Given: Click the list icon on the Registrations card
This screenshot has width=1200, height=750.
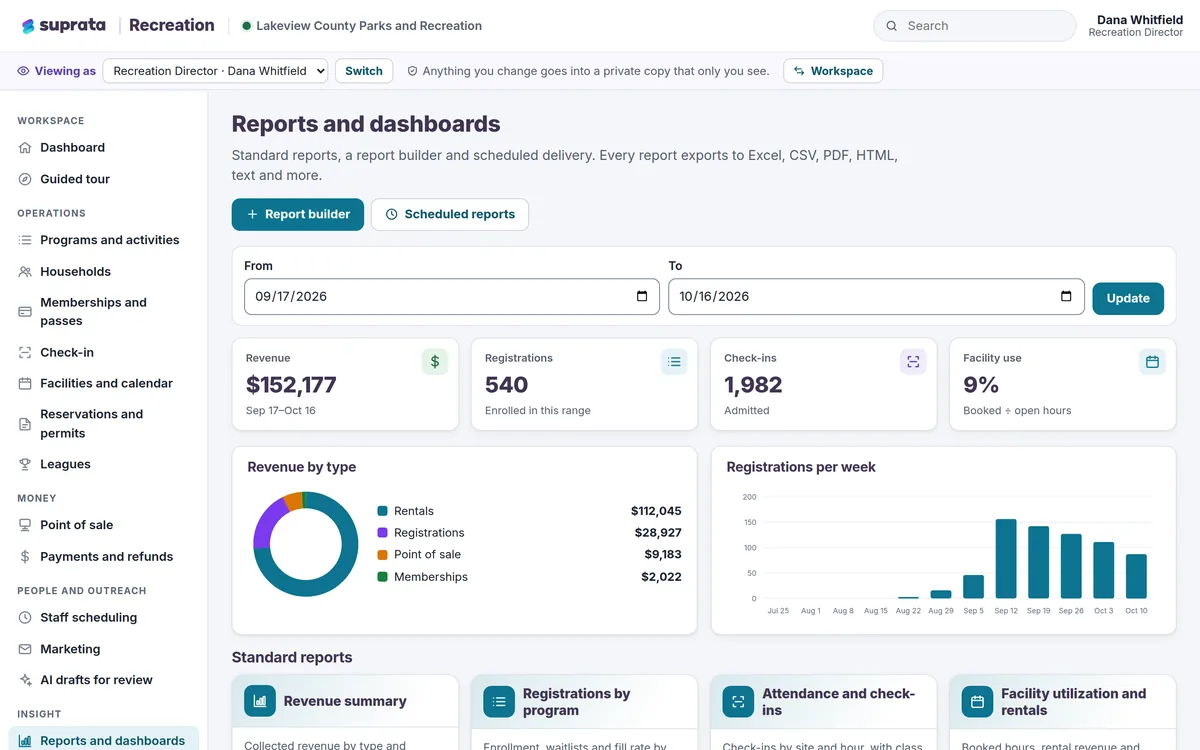Looking at the screenshot, I should [x=674, y=362].
